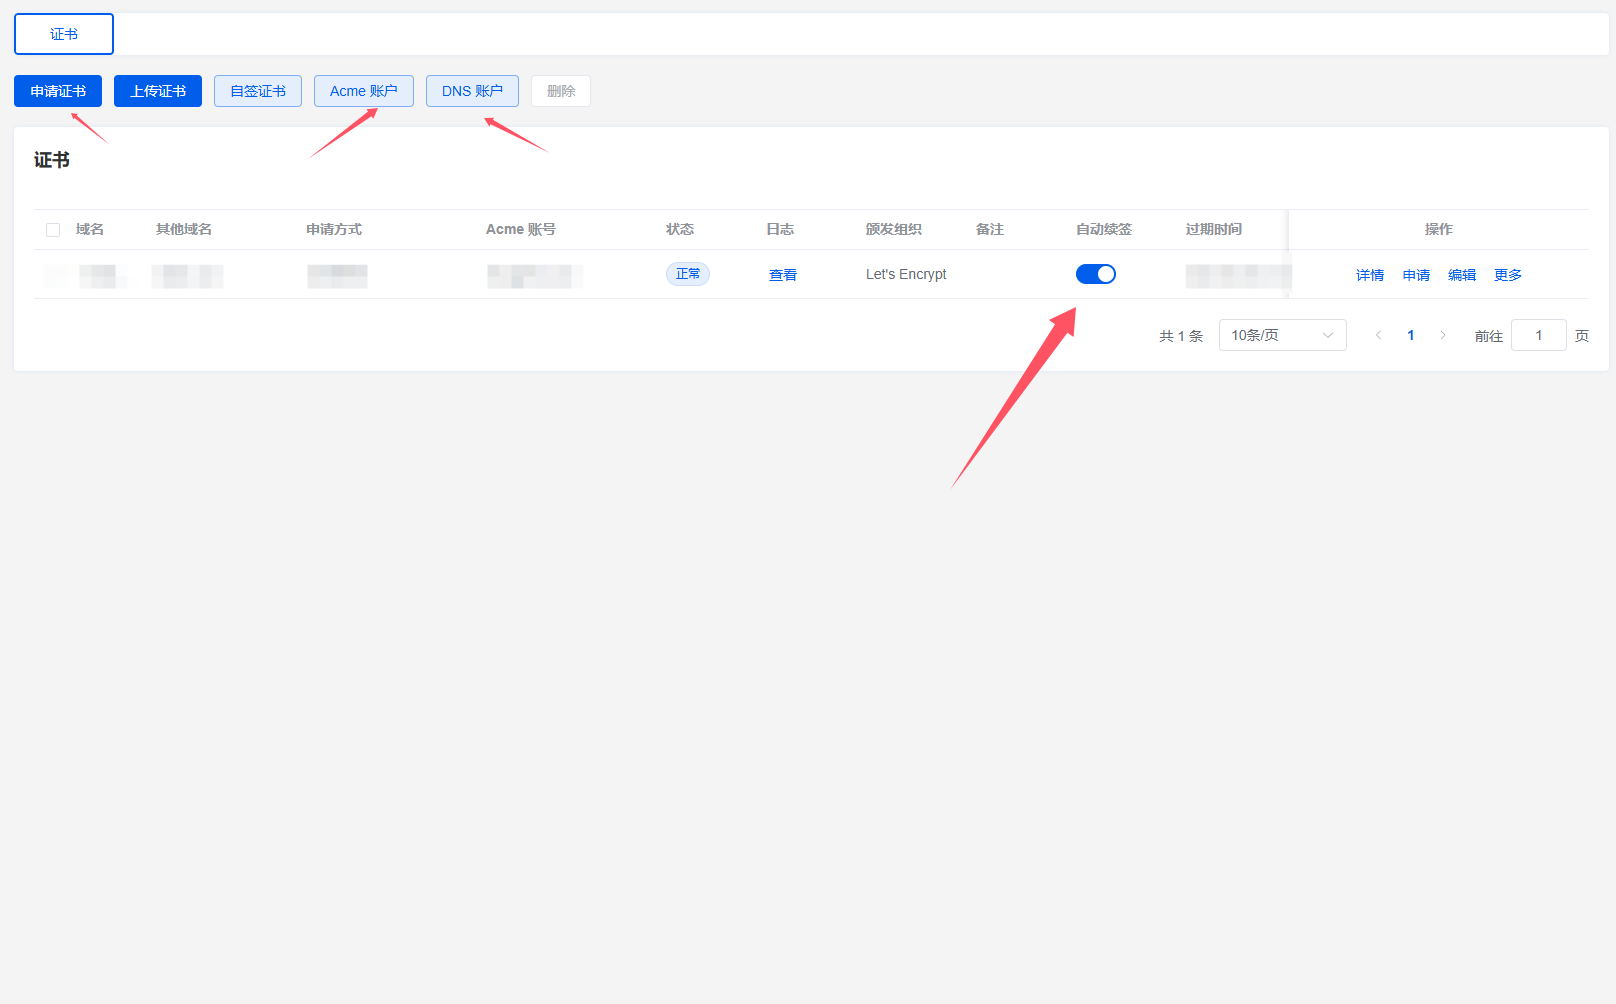This screenshot has width=1616, height=1004.
Task: Go to previous page arrow
Action: coord(1379,335)
